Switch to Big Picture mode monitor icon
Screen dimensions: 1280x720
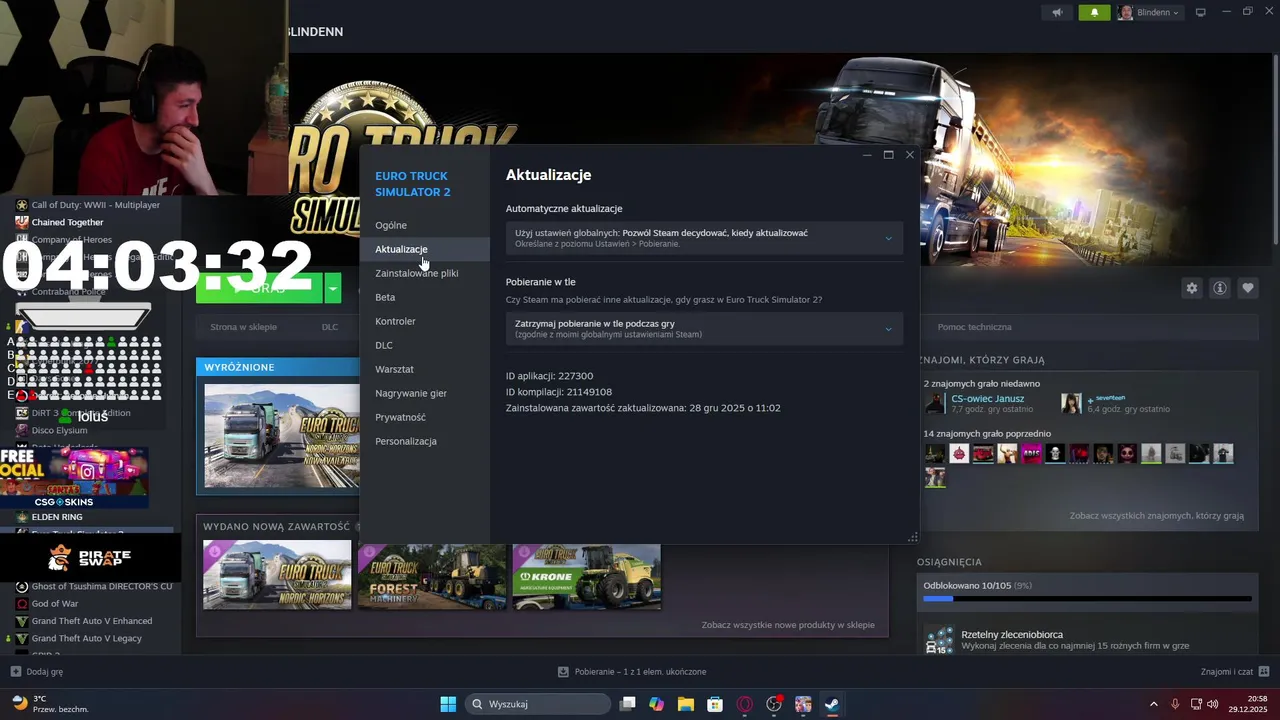click(1201, 12)
